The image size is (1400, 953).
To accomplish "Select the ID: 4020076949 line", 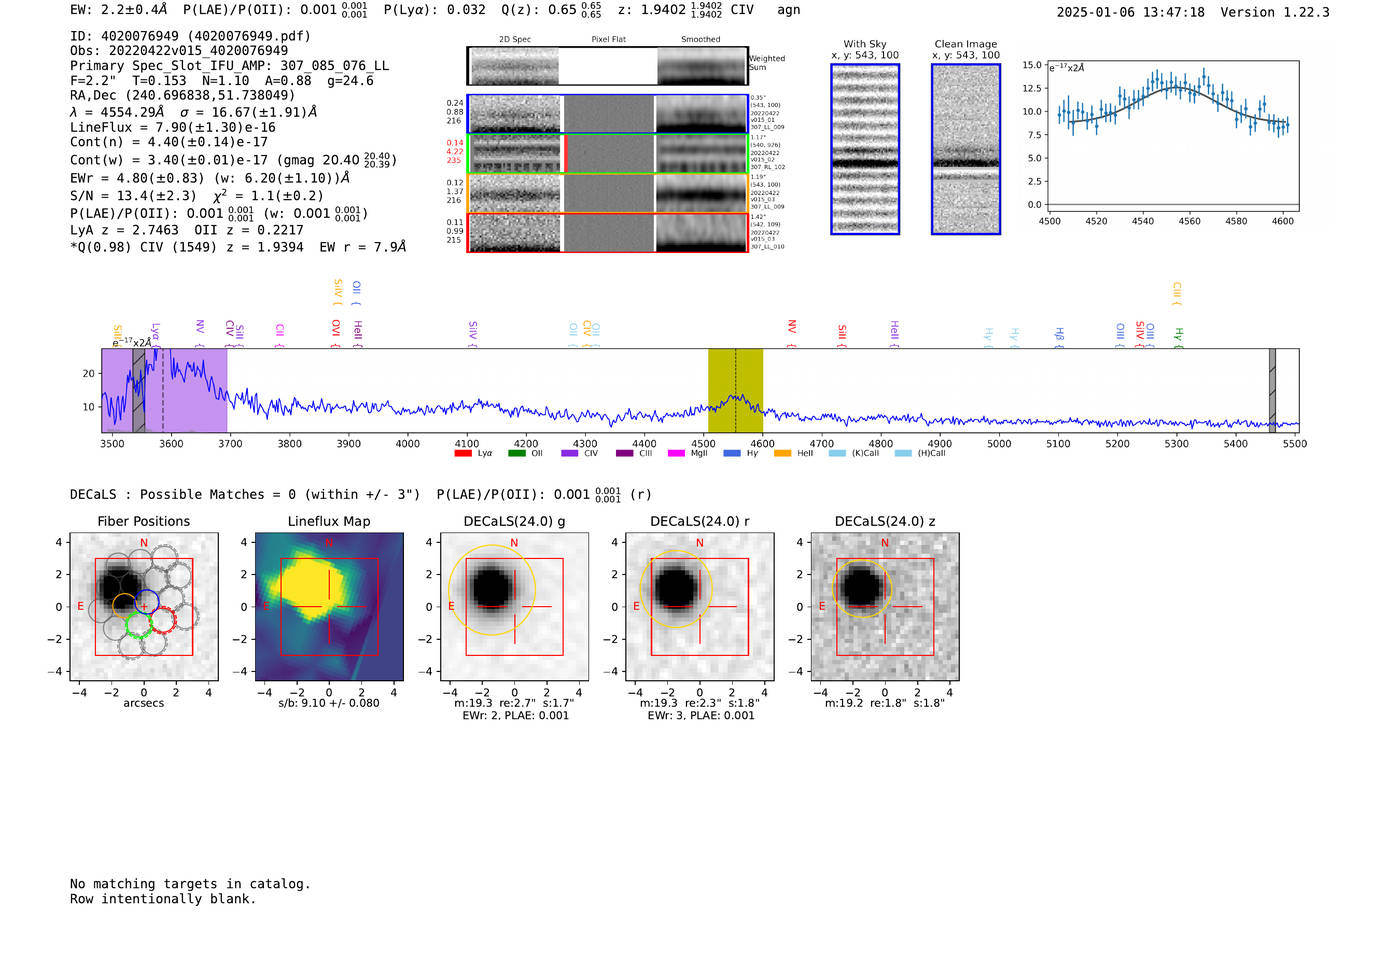I will 190,36.
